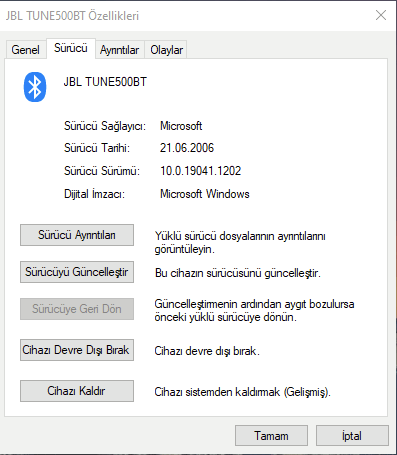Click the Sürücü Sürümü label
This screenshot has width=397, height=455.
pyautogui.click(x=102, y=171)
